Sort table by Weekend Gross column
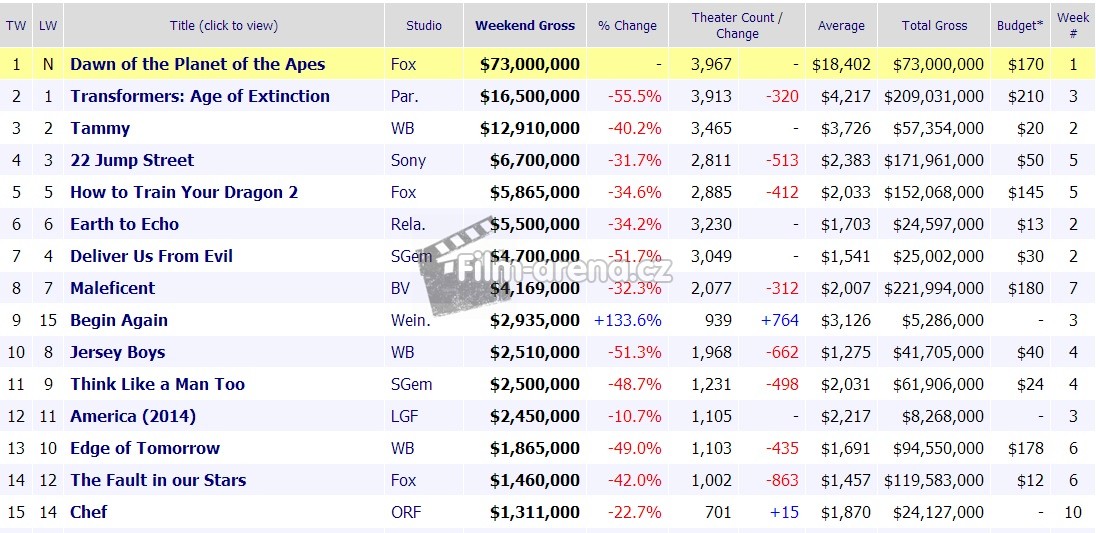This screenshot has height=533, width=1096. click(x=525, y=25)
